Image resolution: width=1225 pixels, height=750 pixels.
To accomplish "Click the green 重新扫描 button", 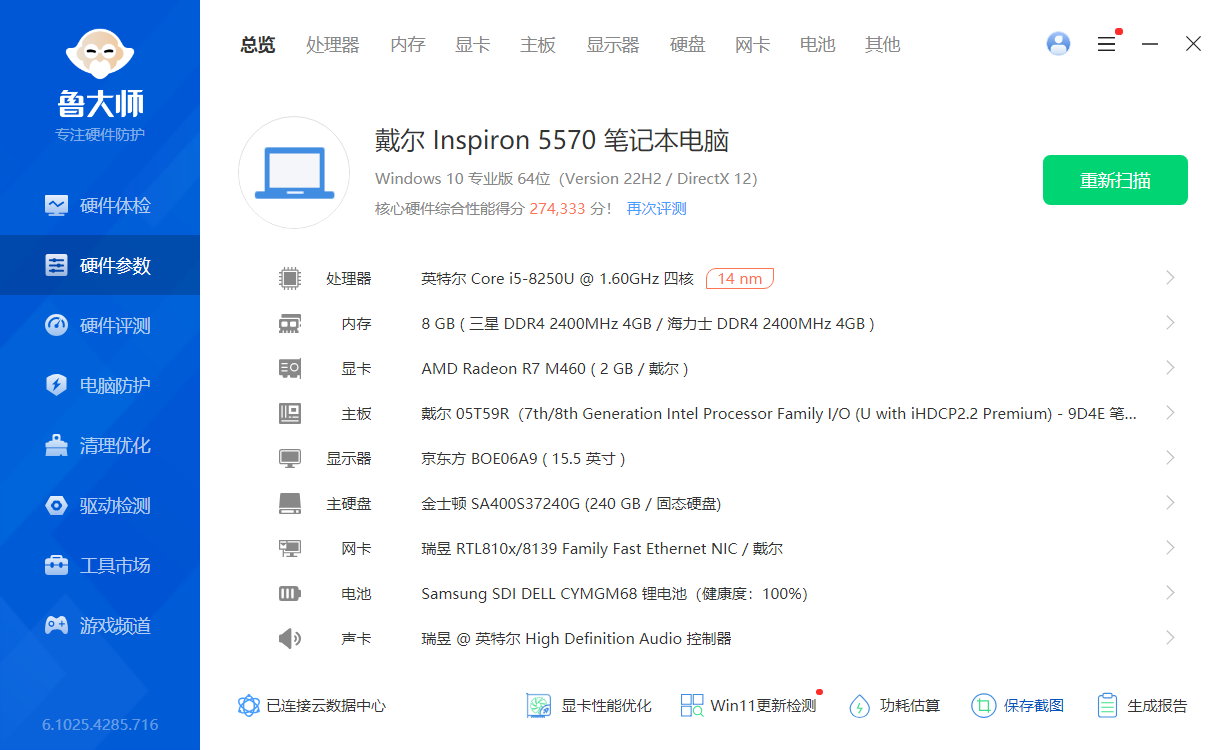I will [1115, 180].
